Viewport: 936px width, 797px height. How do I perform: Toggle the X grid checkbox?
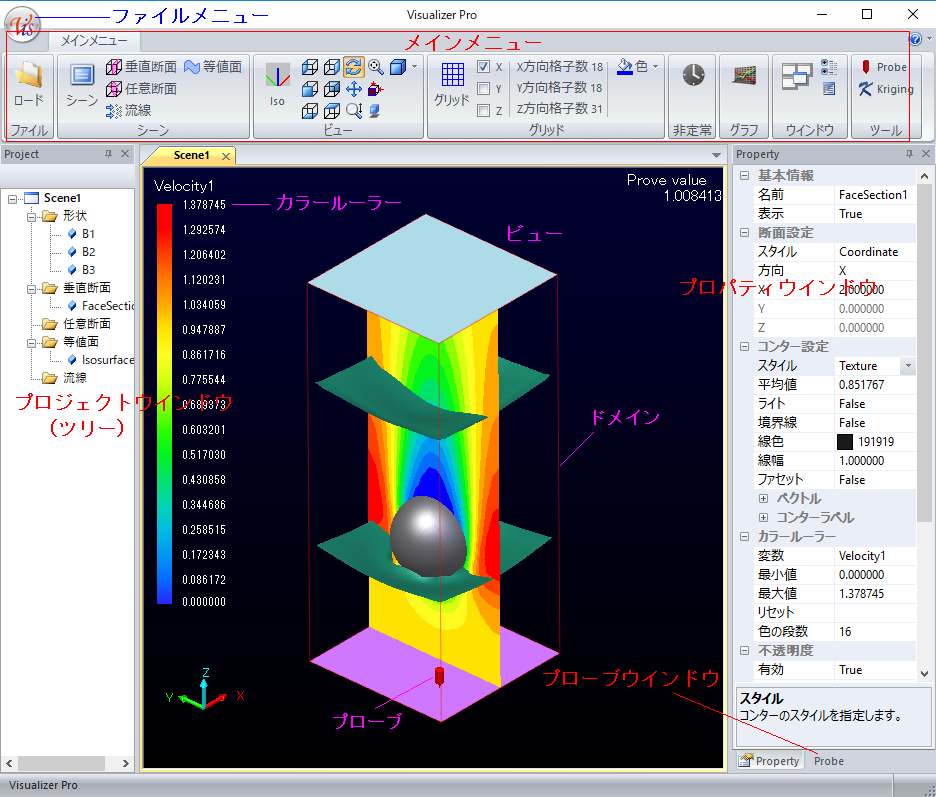click(x=484, y=67)
